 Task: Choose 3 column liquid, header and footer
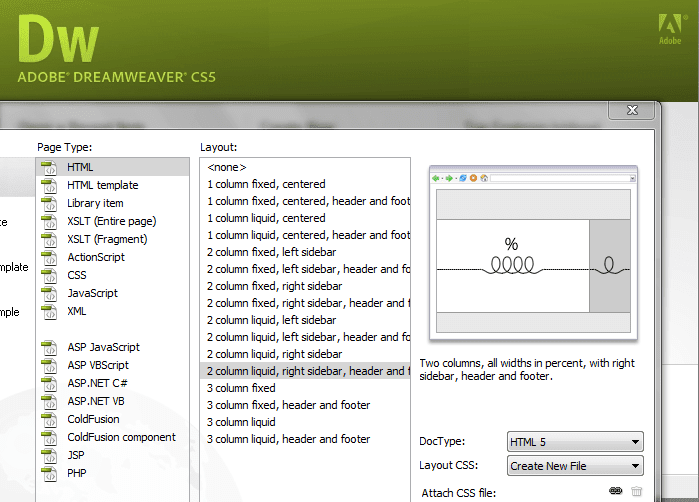point(305,439)
